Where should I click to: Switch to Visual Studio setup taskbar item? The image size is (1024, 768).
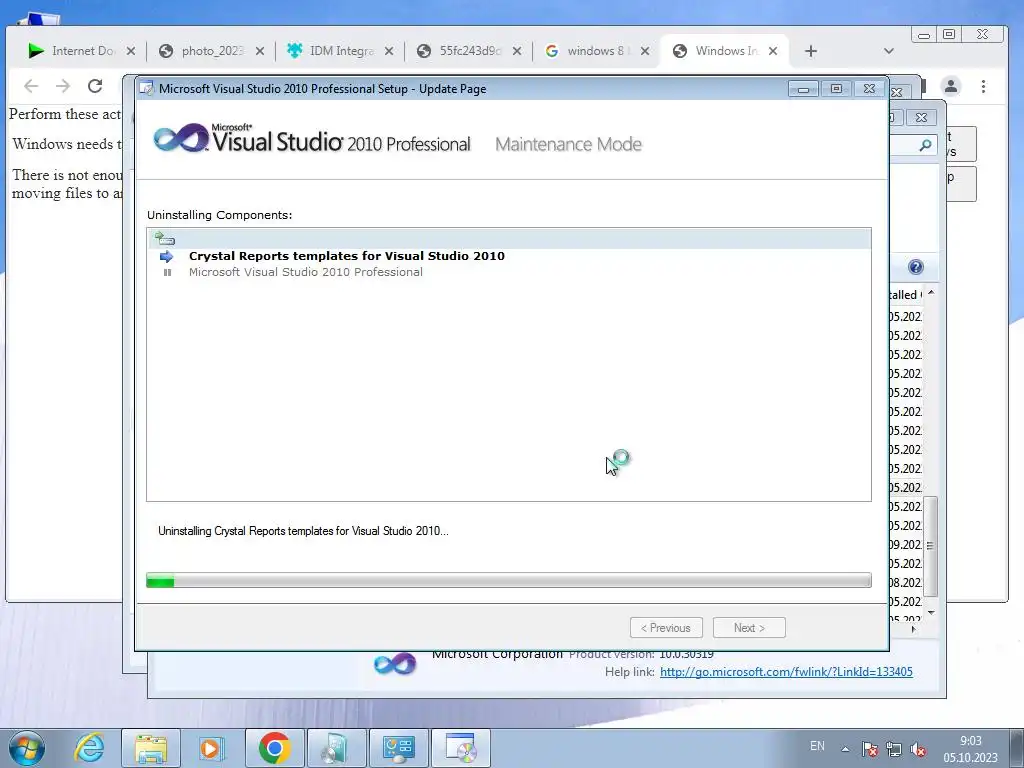461,748
